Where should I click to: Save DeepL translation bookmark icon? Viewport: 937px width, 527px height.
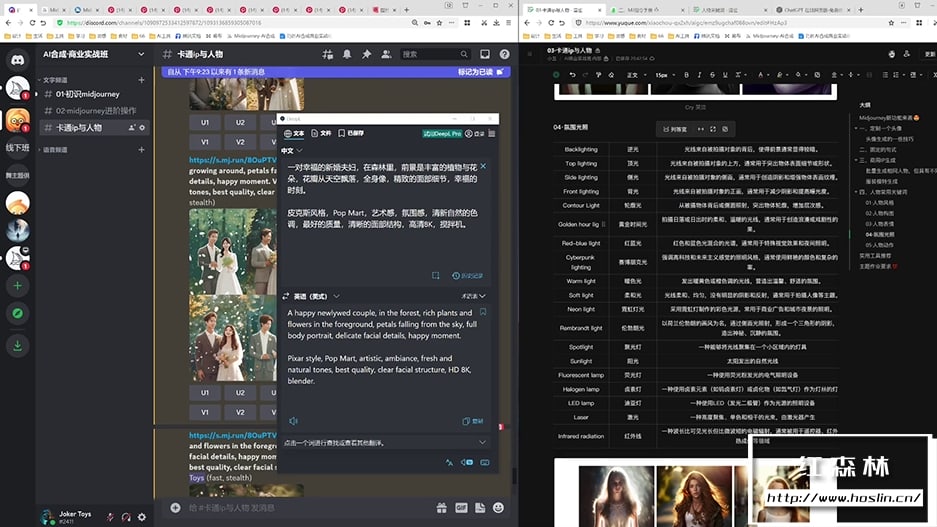[483, 312]
